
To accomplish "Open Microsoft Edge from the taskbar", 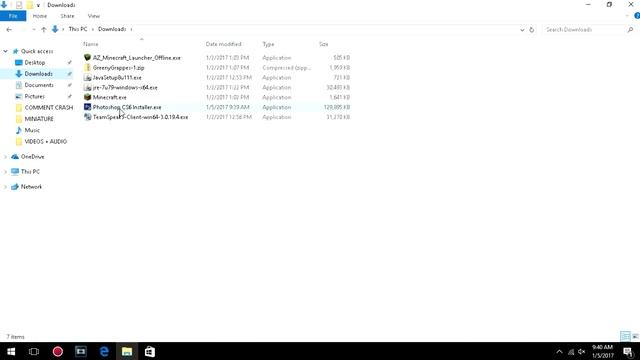I will point(104,351).
